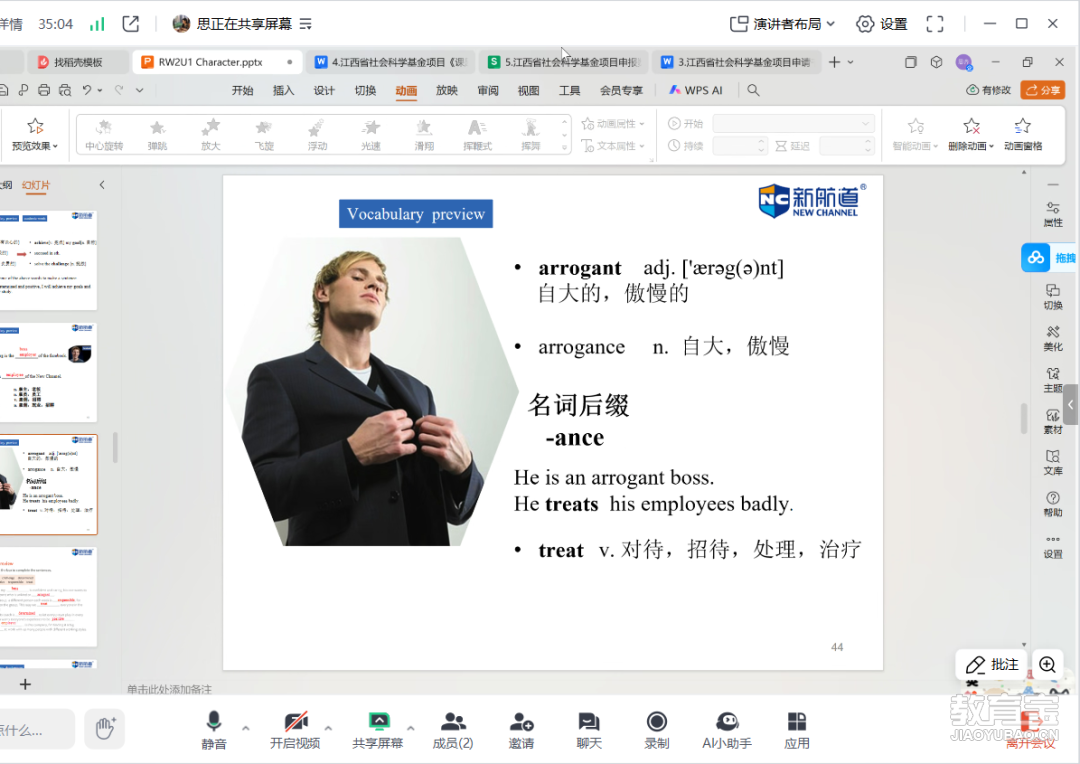Viewport: 1080px width, 764px height.
Task: Open the 插入 ribbon tab
Action: 283,90
